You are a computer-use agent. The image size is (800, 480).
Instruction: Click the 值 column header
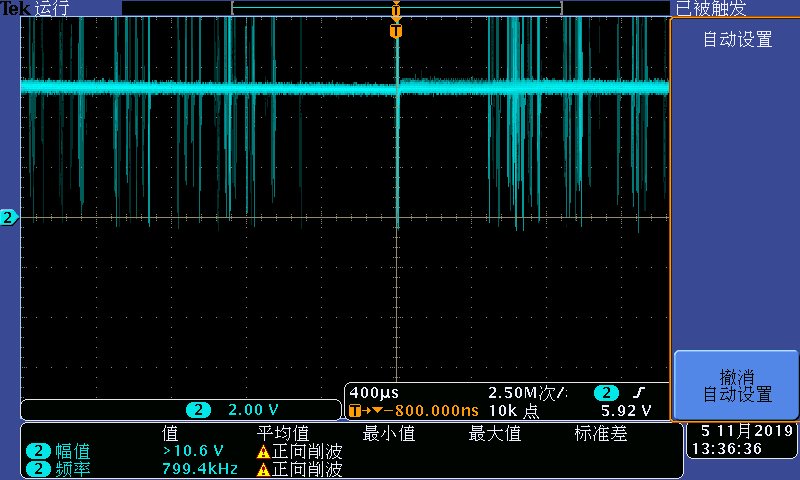coord(170,434)
